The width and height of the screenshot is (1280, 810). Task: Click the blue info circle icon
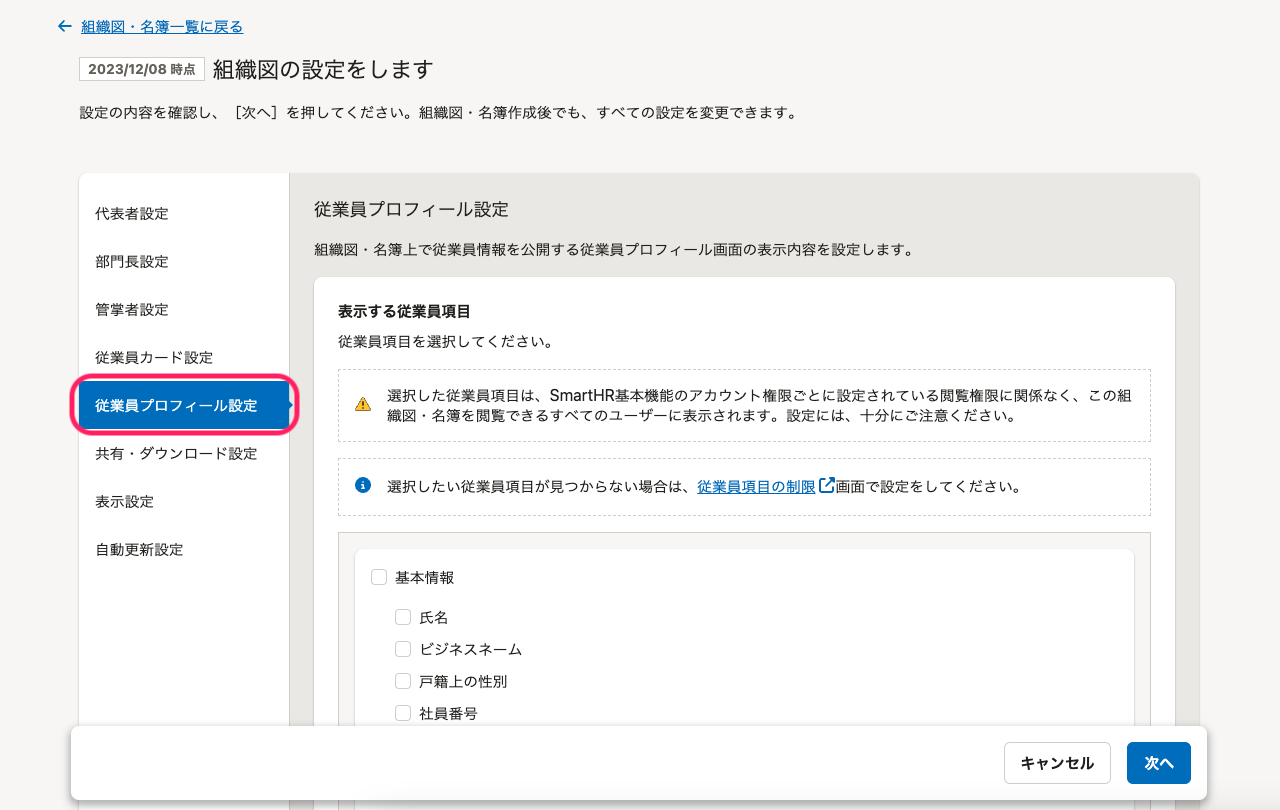click(363, 486)
